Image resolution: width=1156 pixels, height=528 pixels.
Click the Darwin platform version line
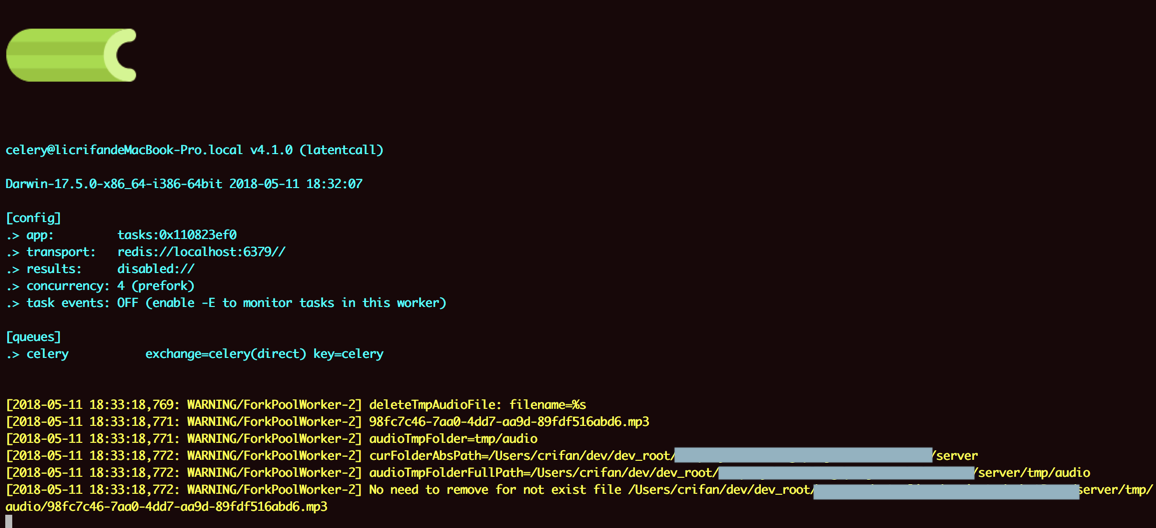click(183, 184)
